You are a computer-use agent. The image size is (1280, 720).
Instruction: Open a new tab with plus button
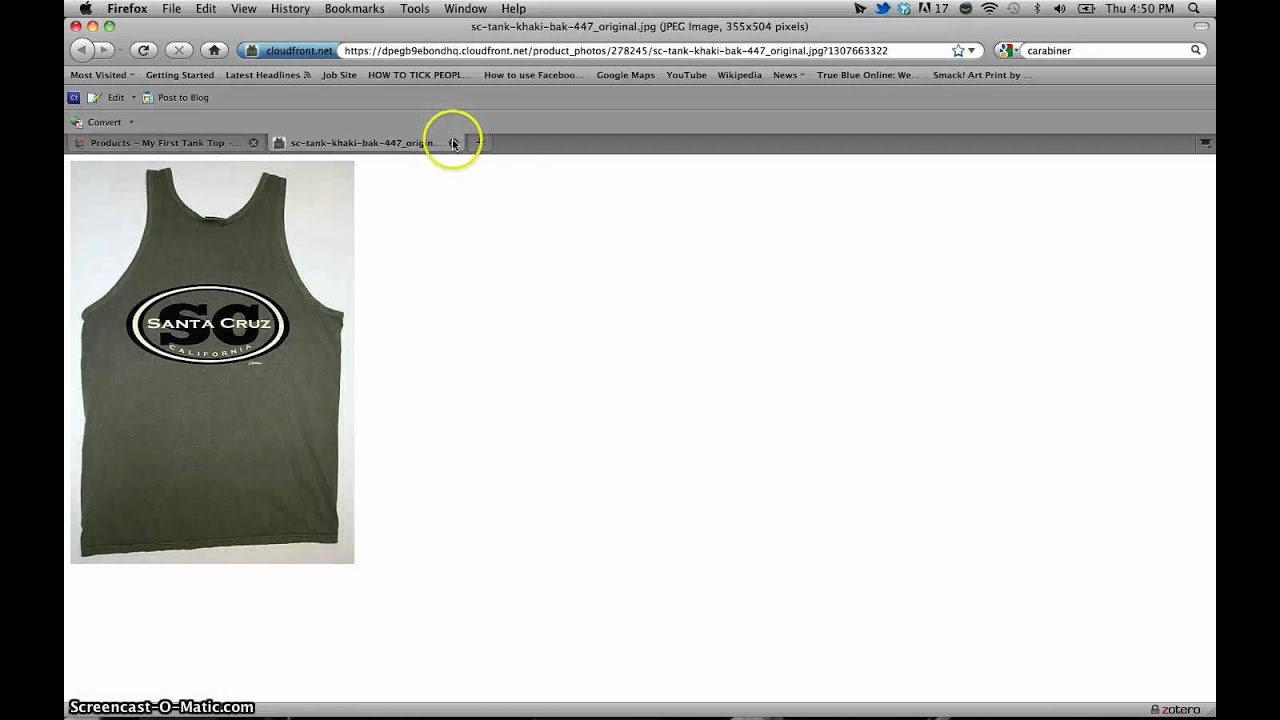point(479,143)
